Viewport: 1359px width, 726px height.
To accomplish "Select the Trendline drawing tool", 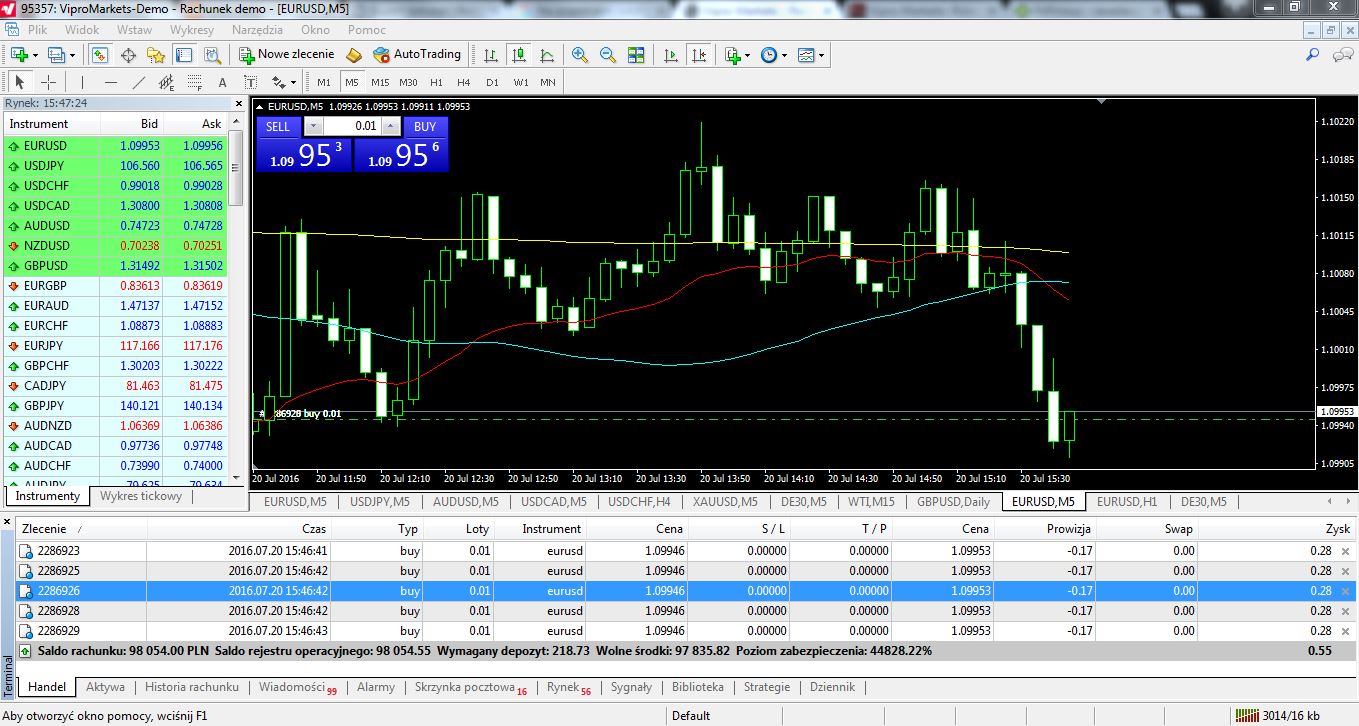I will (139, 82).
